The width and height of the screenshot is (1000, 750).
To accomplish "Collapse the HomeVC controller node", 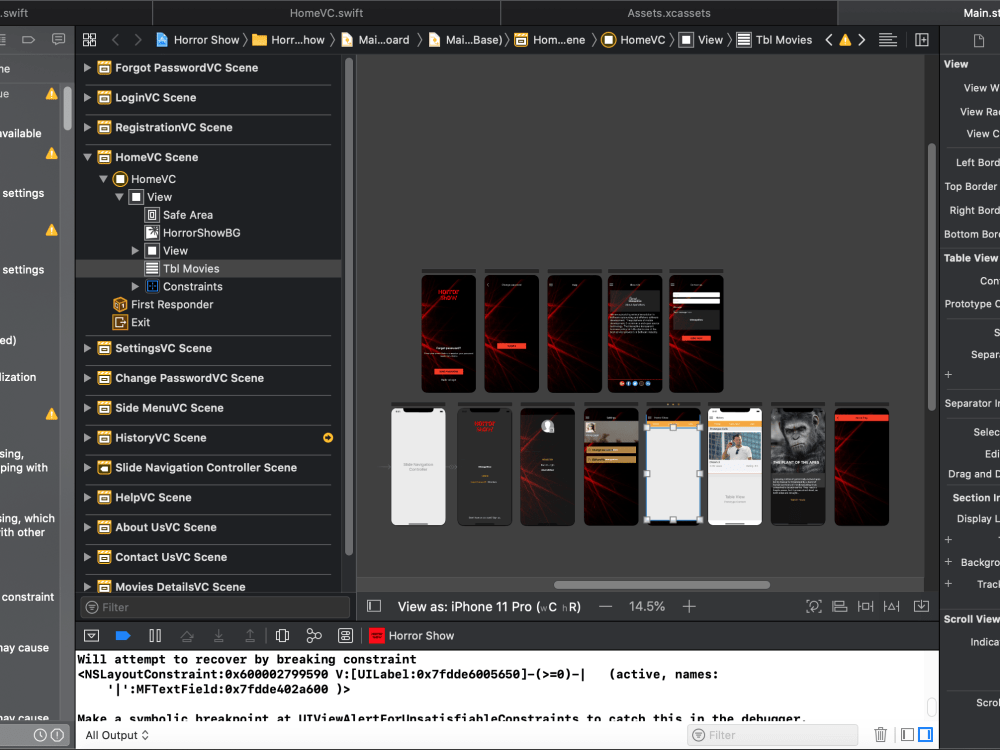I will click(103, 179).
